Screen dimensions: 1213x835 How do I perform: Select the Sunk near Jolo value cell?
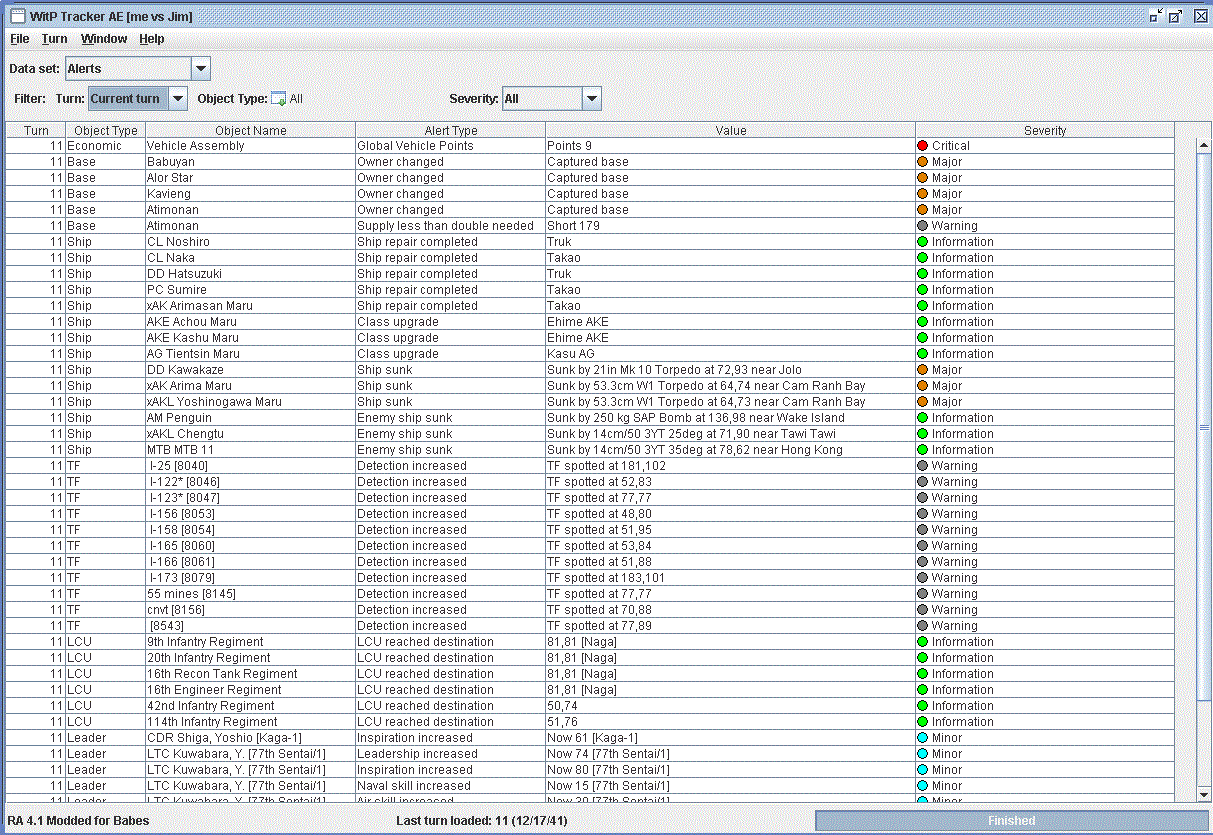[731, 370]
